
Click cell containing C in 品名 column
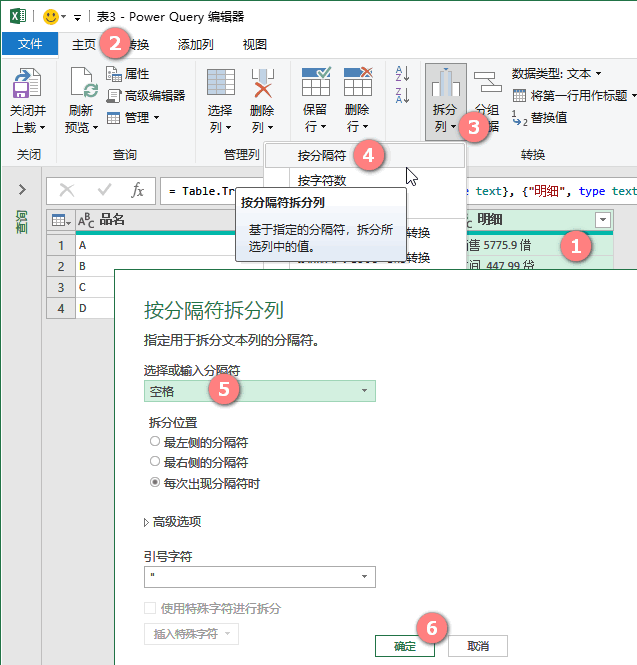coord(95,287)
